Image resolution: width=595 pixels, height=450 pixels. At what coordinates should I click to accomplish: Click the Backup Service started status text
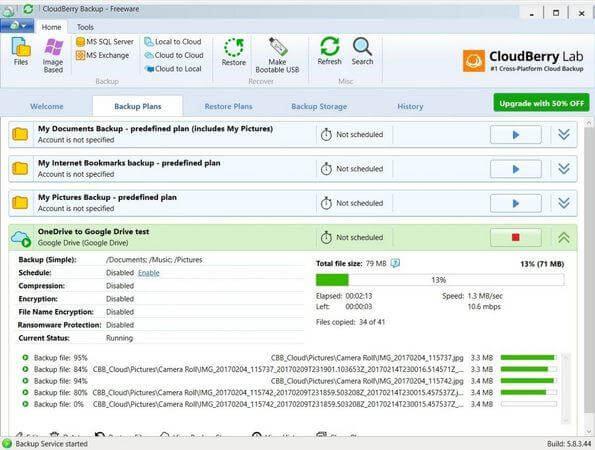(x=51, y=444)
